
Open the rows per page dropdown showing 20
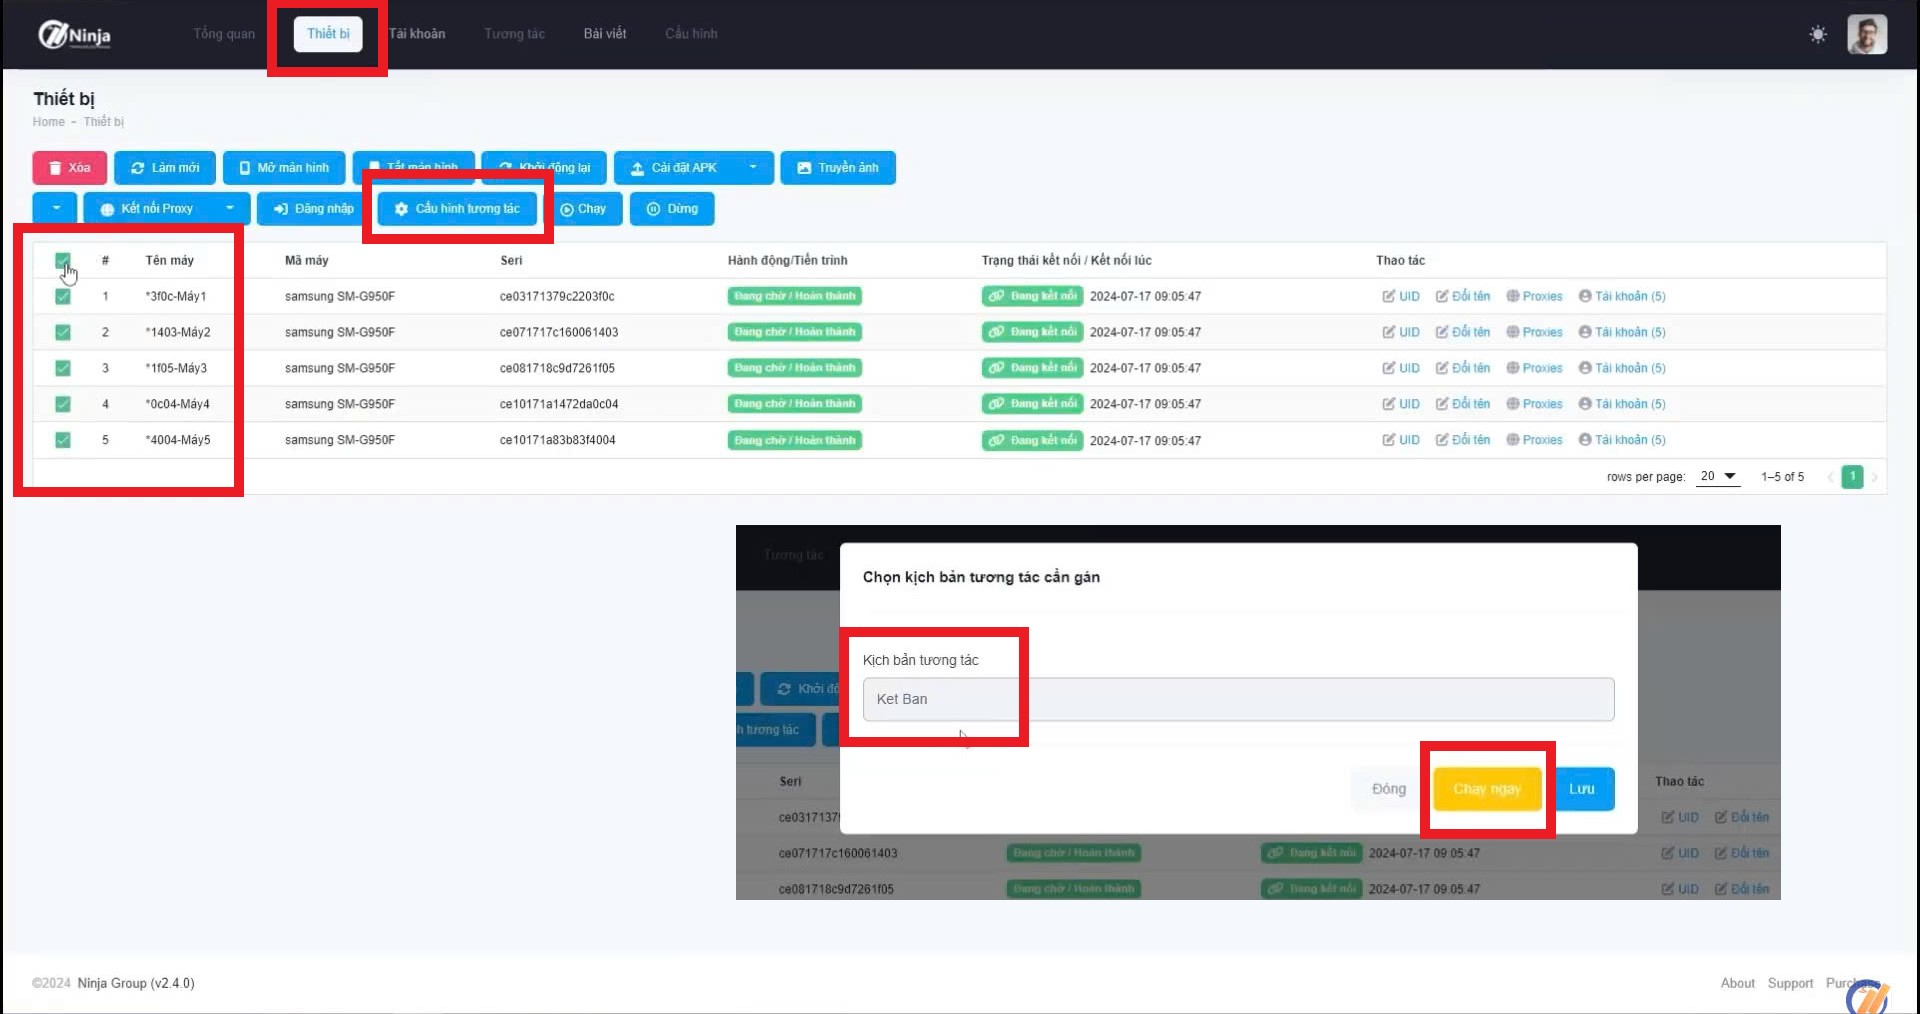[x=1718, y=477]
